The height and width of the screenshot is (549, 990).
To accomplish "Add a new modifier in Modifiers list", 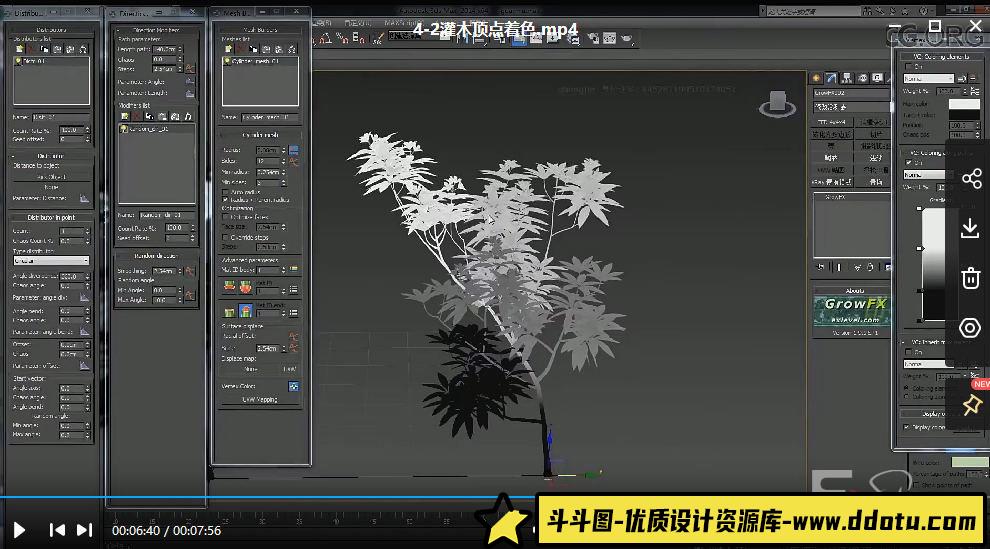I will tap(125, 116).
